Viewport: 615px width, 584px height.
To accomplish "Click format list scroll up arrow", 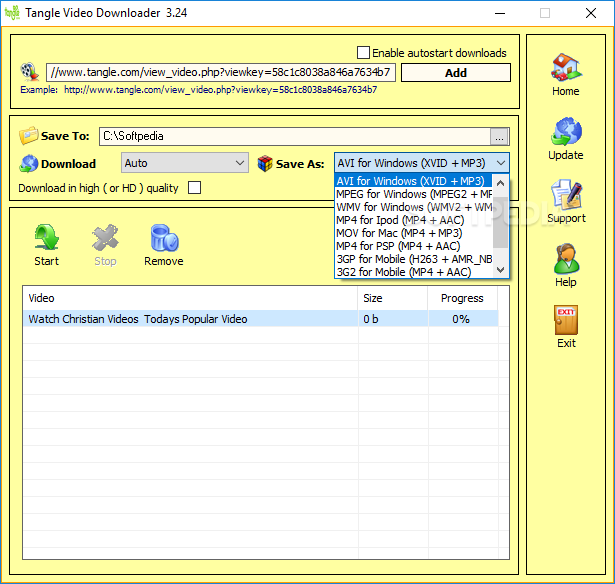I will pos(500,183).
